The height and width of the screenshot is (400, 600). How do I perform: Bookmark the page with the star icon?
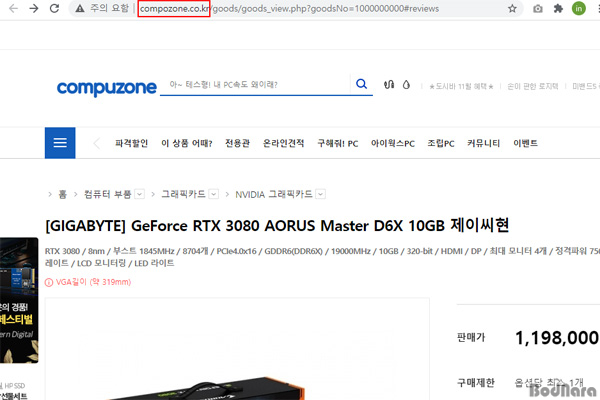[512, 8]
